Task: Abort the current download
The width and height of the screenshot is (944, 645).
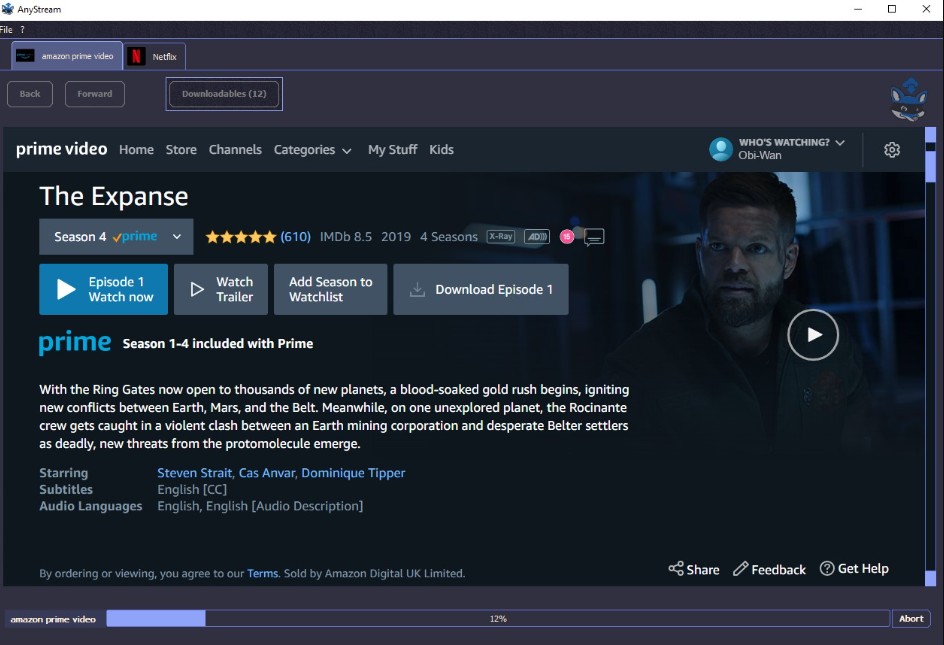Action: 911,619
